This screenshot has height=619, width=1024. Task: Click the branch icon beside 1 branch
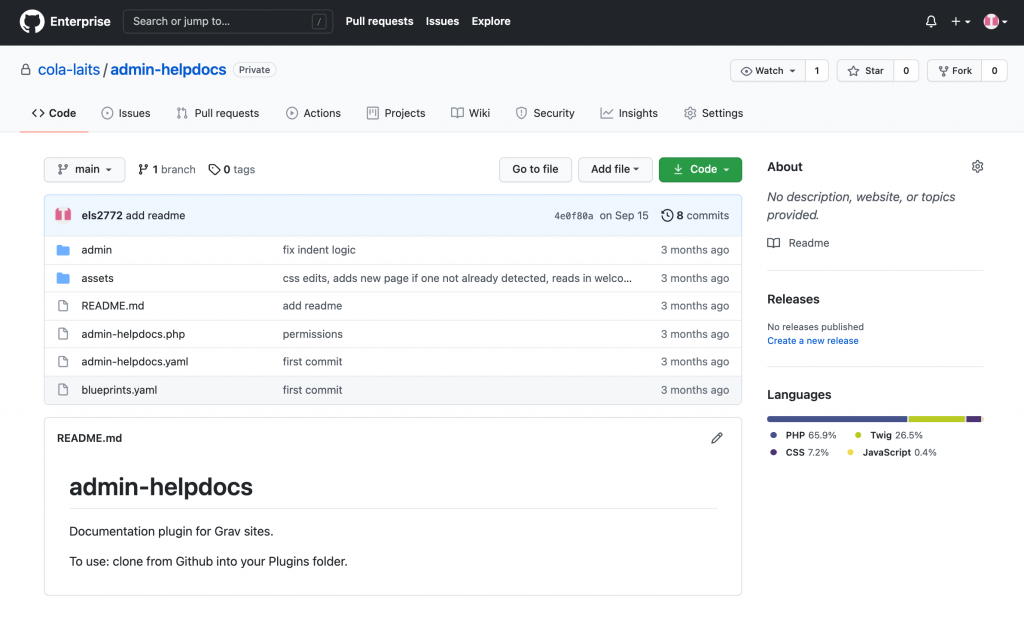coord(143,170)
